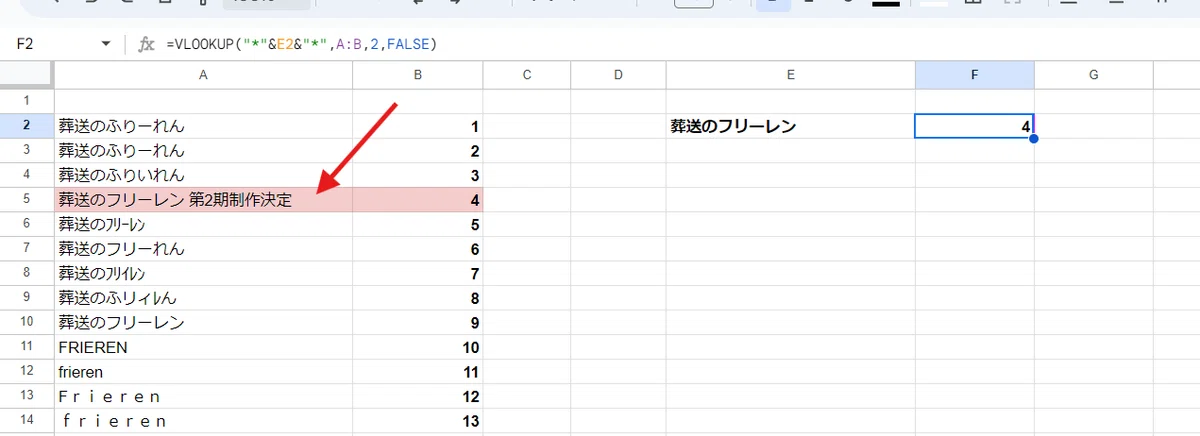1200x436 pixels.
Task: Click selected cell F2 showing 4
Action: point(974,126)
